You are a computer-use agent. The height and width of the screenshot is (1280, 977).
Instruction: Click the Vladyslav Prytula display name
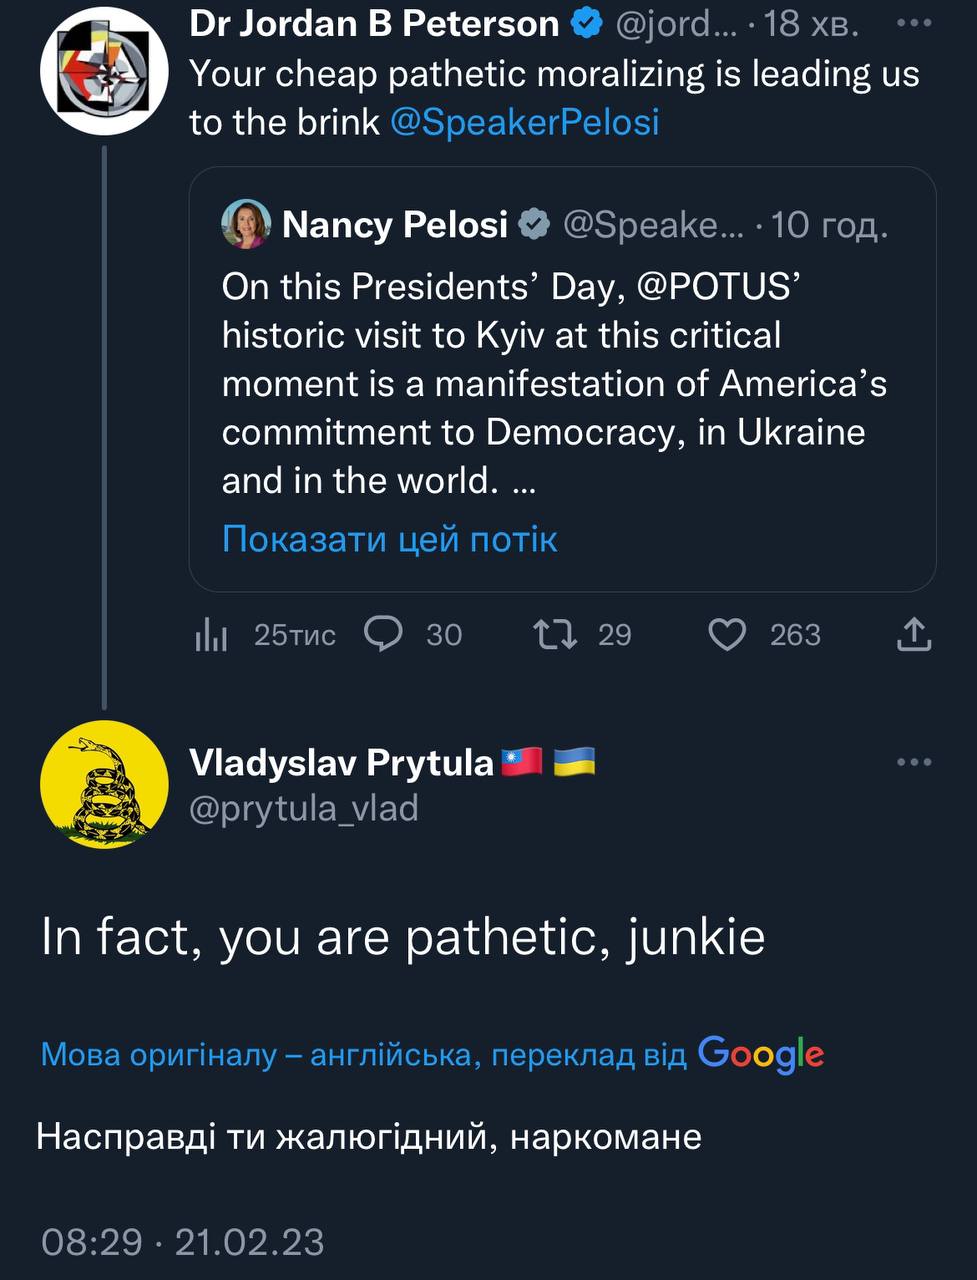pos(341,763)
